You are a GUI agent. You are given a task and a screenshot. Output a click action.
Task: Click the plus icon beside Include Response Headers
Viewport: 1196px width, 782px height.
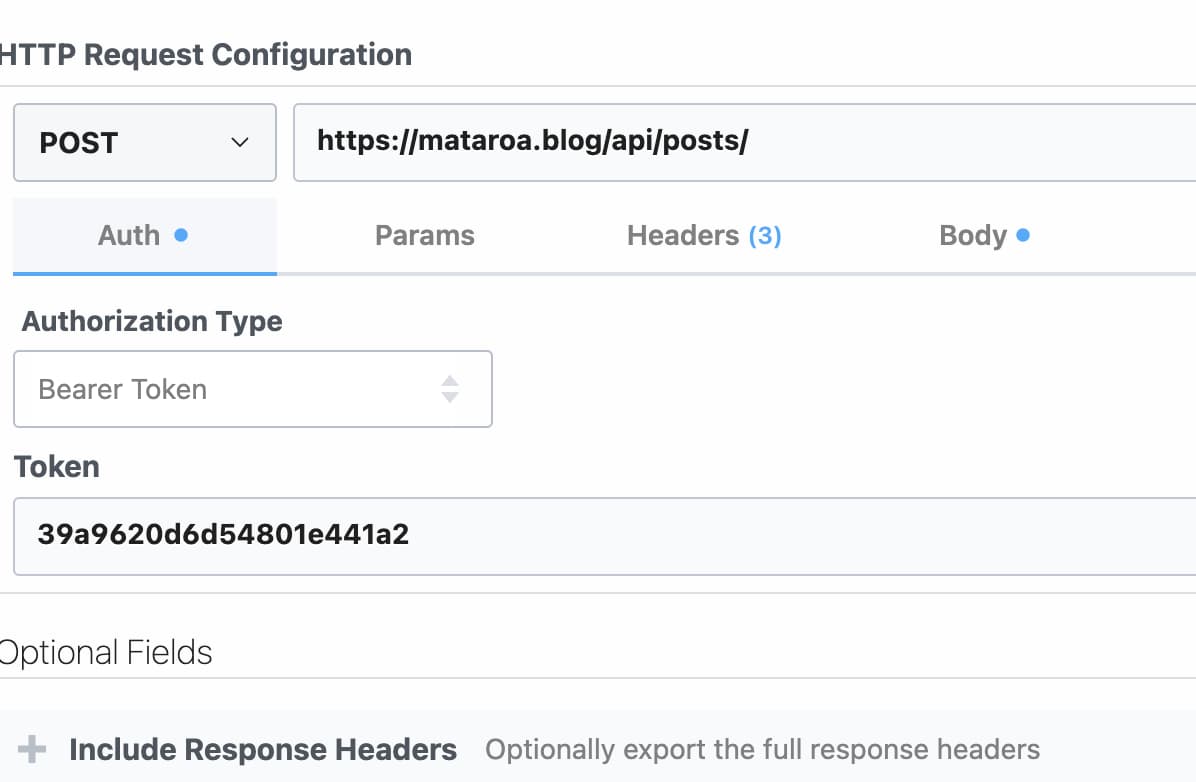(x=32, y=749)
